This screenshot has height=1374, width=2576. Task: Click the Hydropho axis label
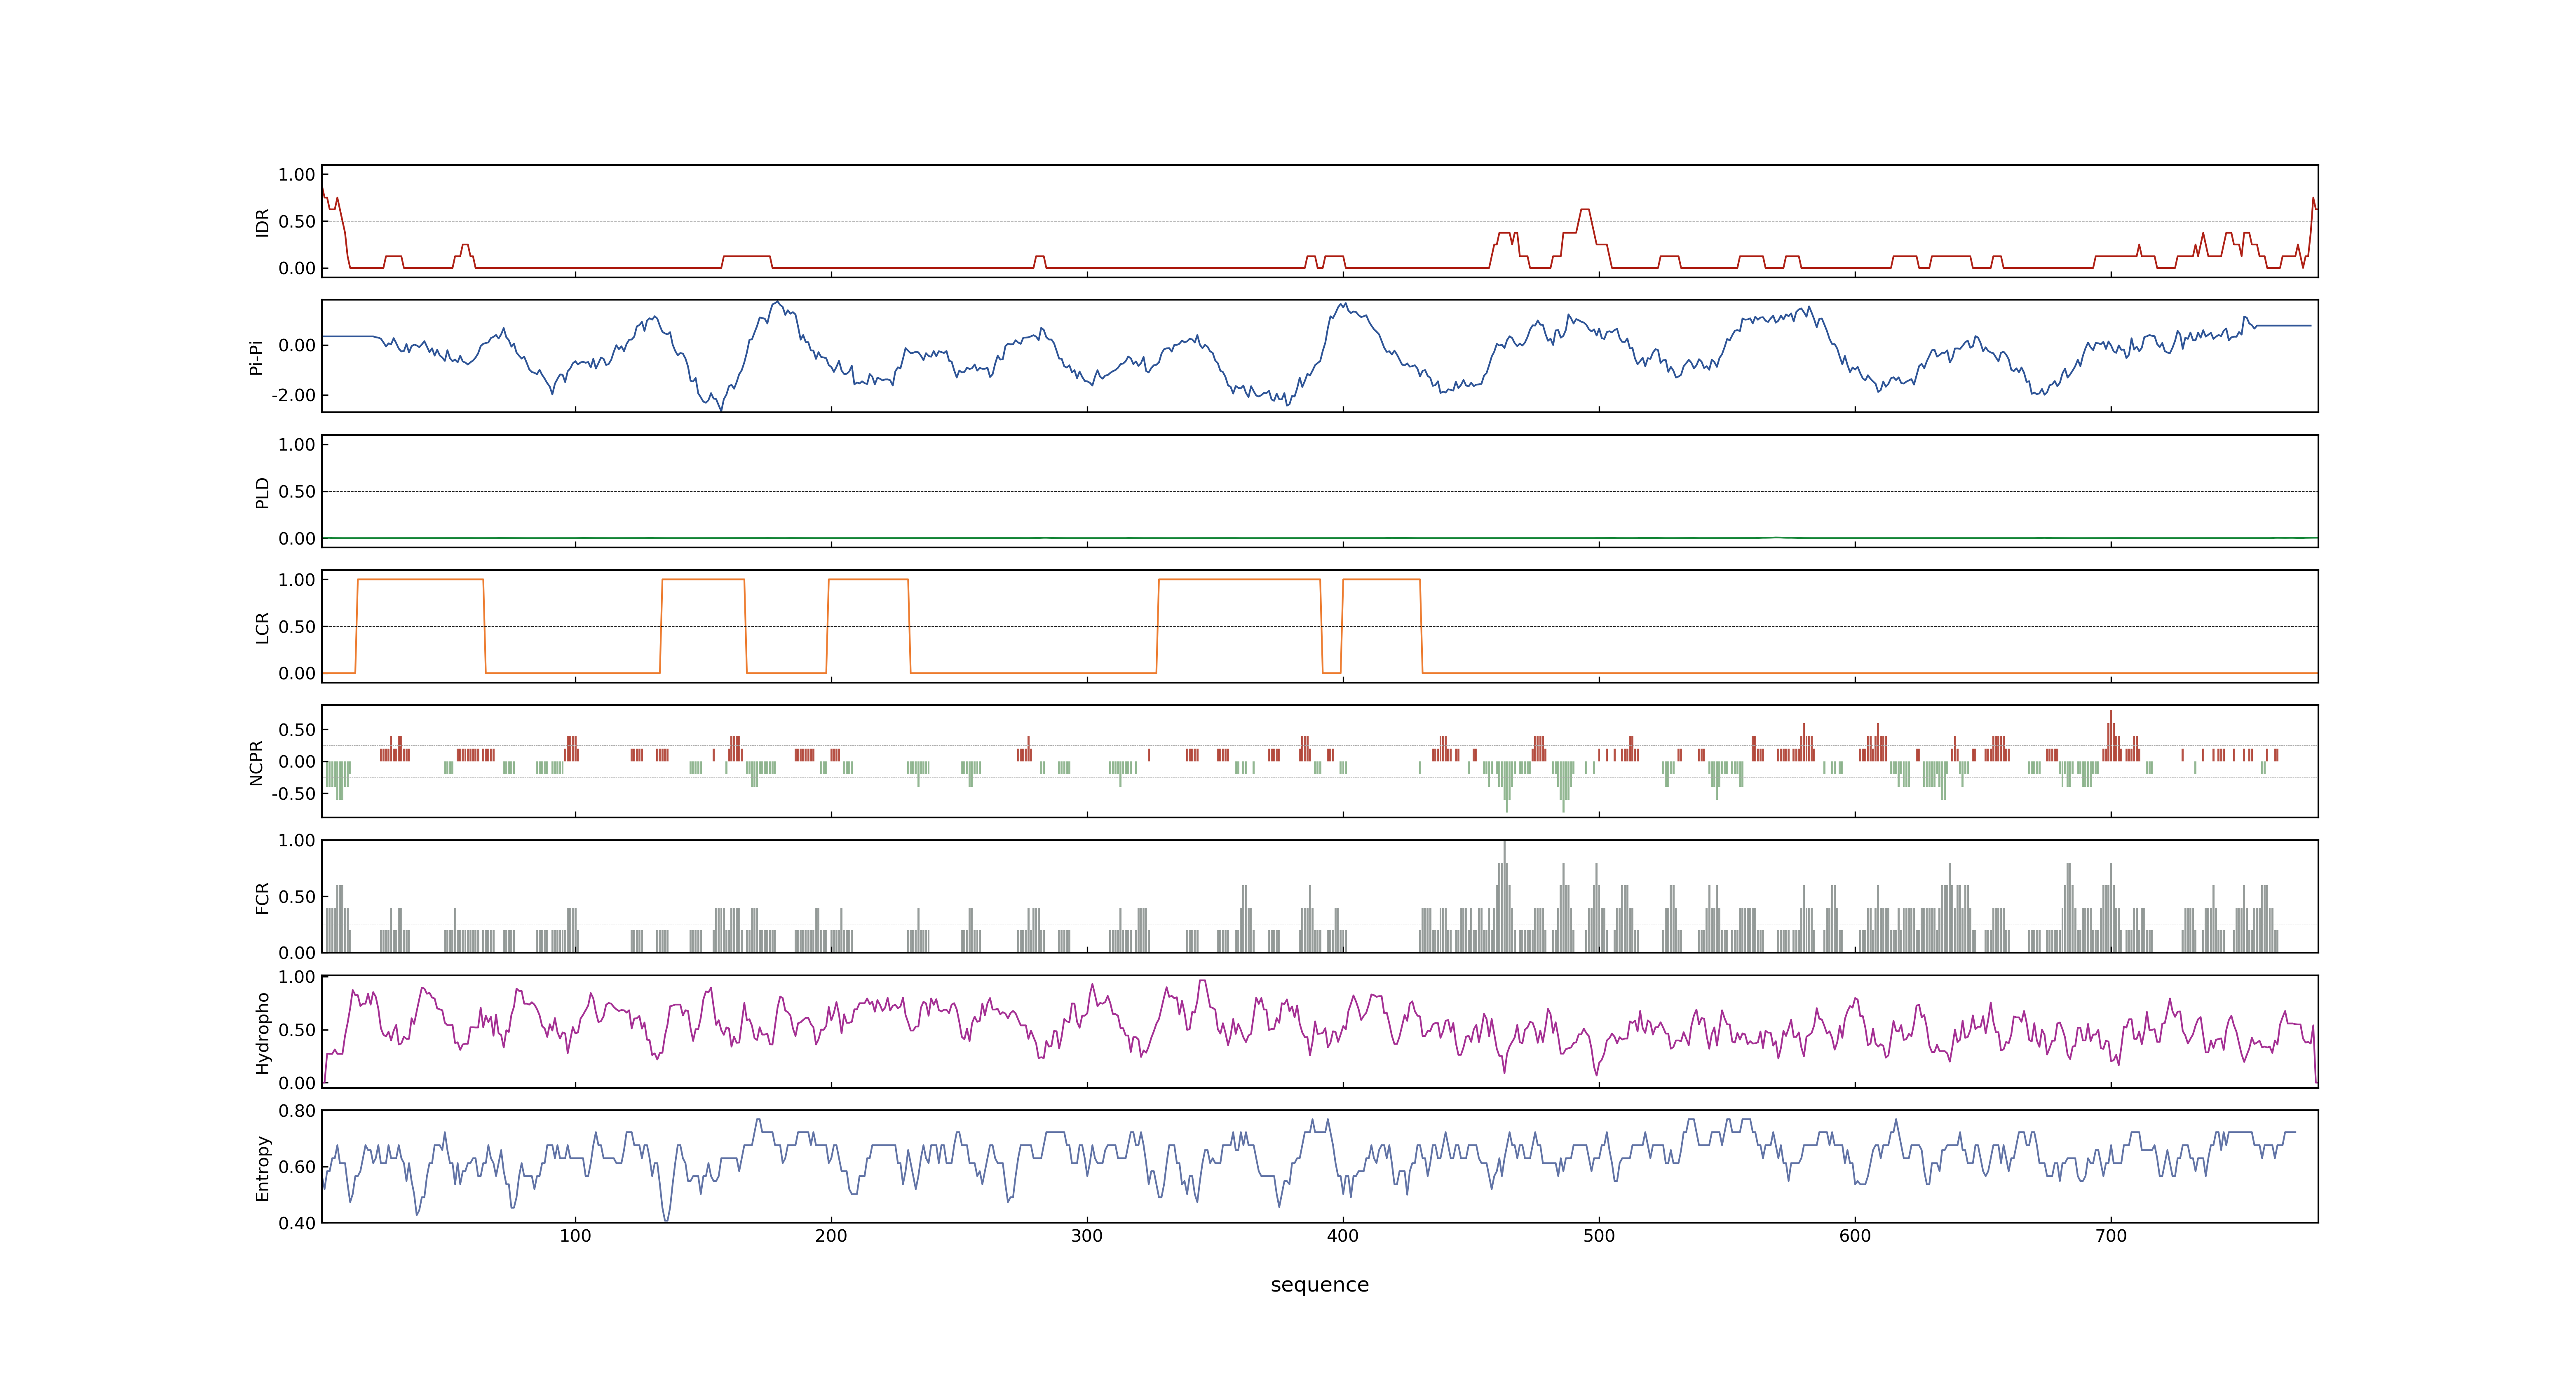pyautogui.click(x=262, y=1033)
